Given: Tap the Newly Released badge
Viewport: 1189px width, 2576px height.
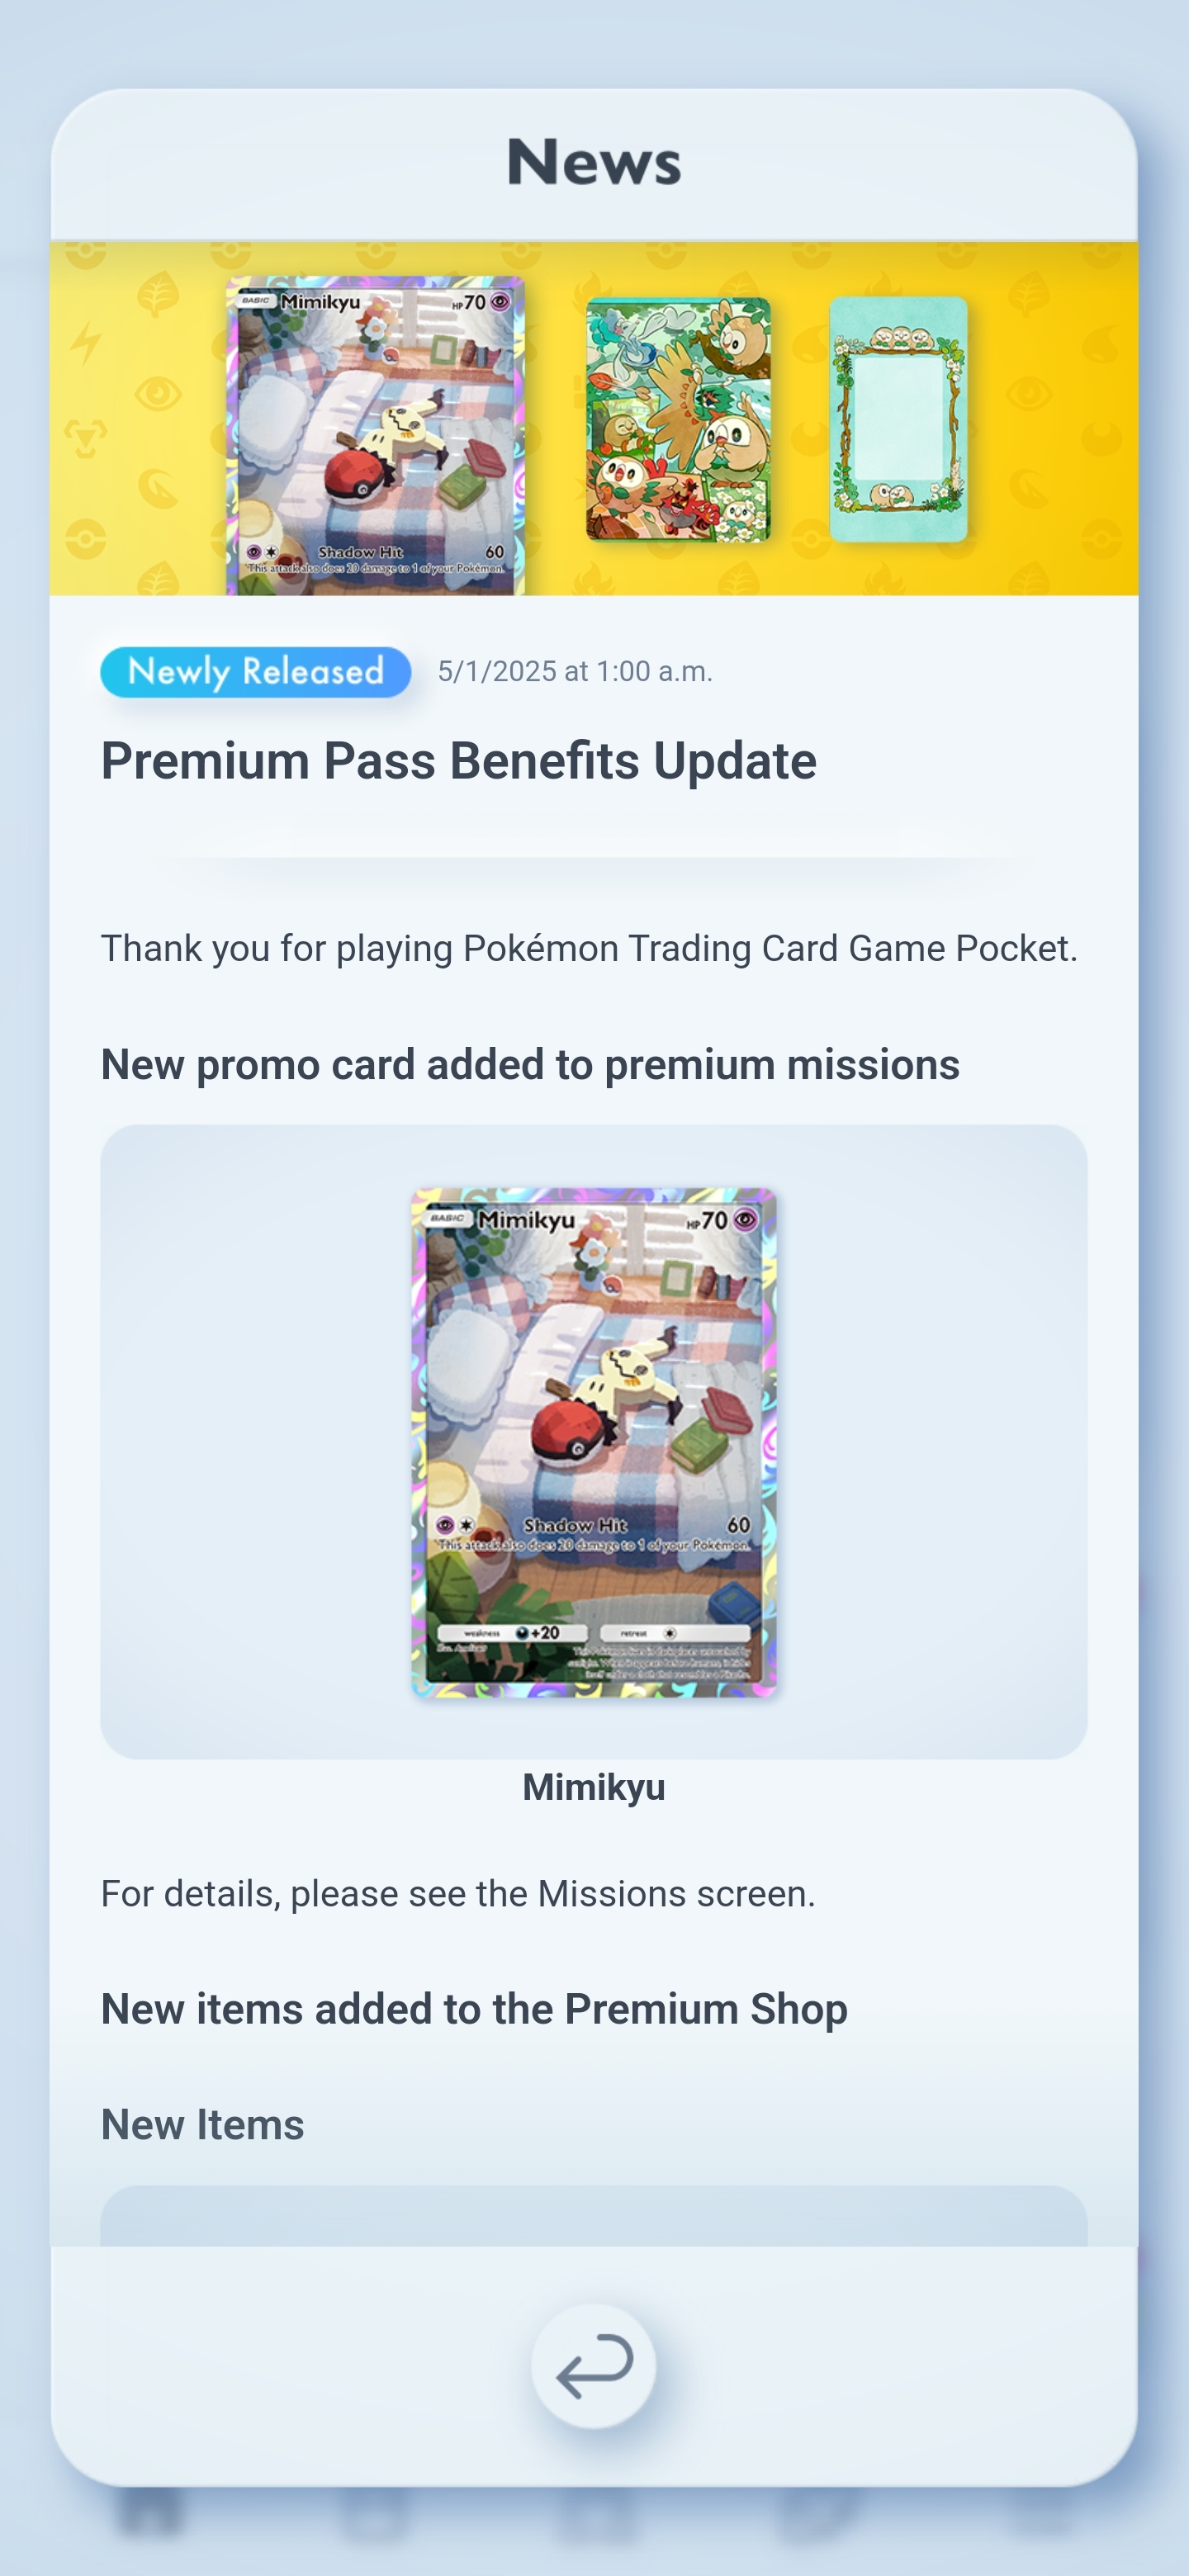Looking at the screenshot, I should [x=256, y=672].
